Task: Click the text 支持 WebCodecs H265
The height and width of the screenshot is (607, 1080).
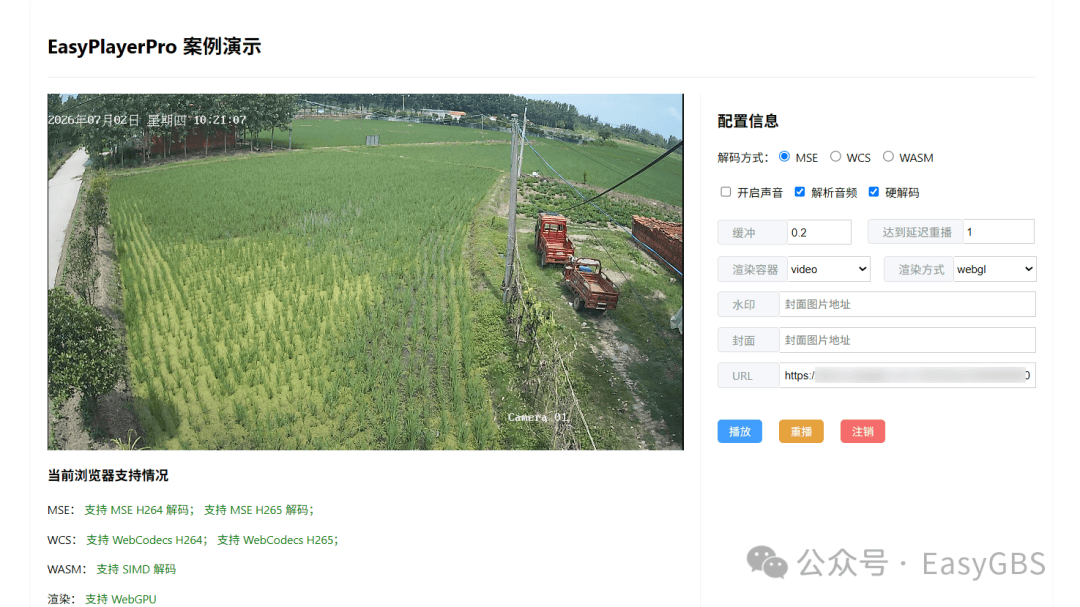Action: point(275,539)
